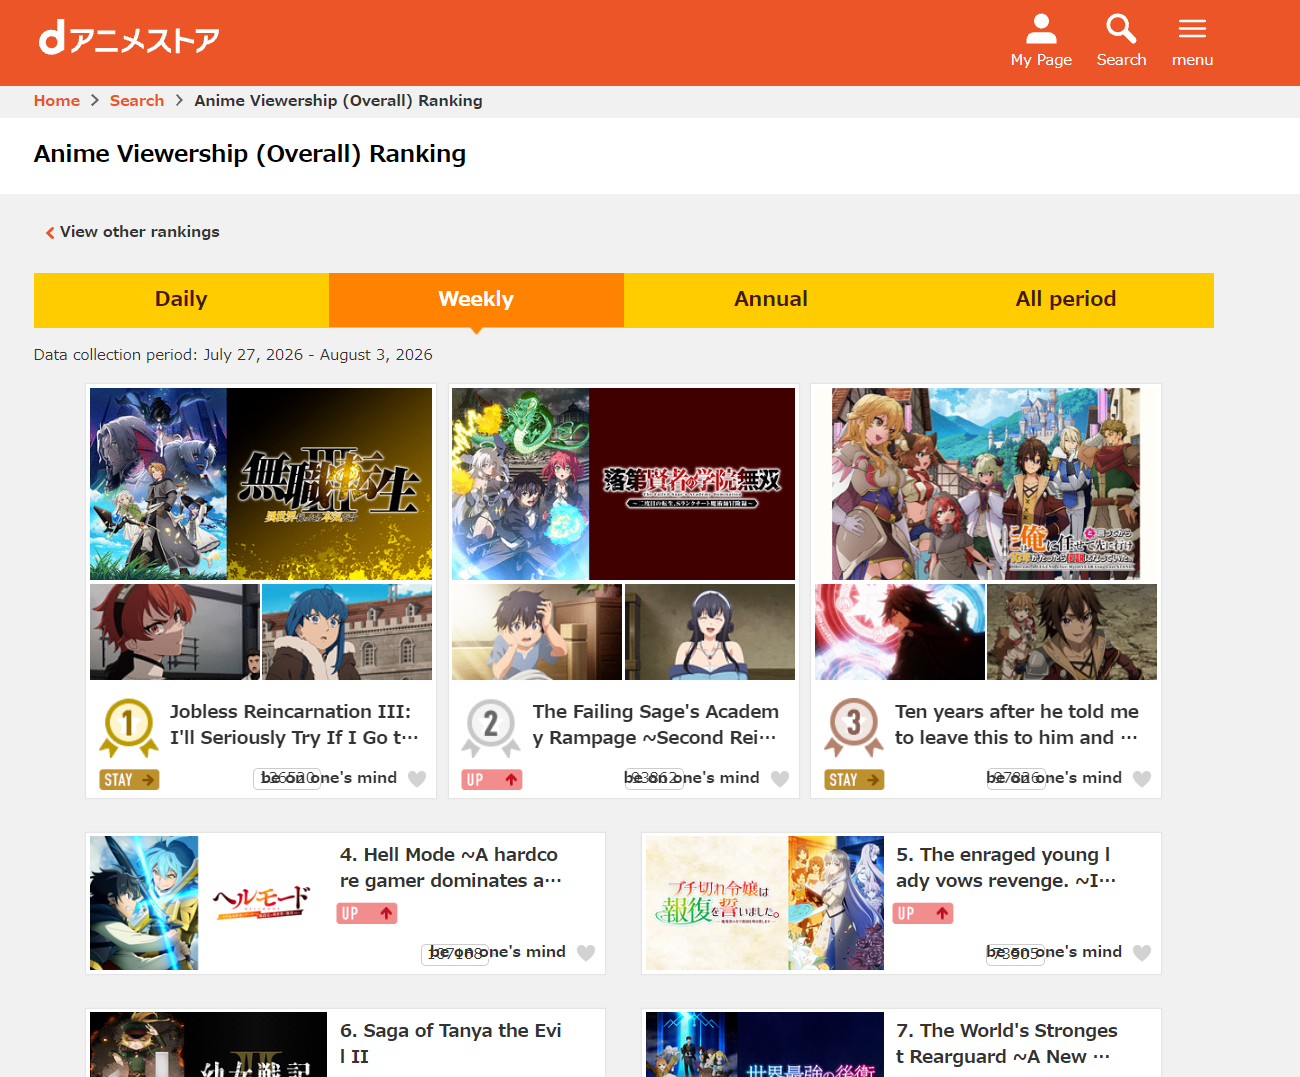Open The Failing Sage's Academy Rampage key visual
Image resolution: width=1300 pixels, height=1077 pixels.
coord(623,484)
